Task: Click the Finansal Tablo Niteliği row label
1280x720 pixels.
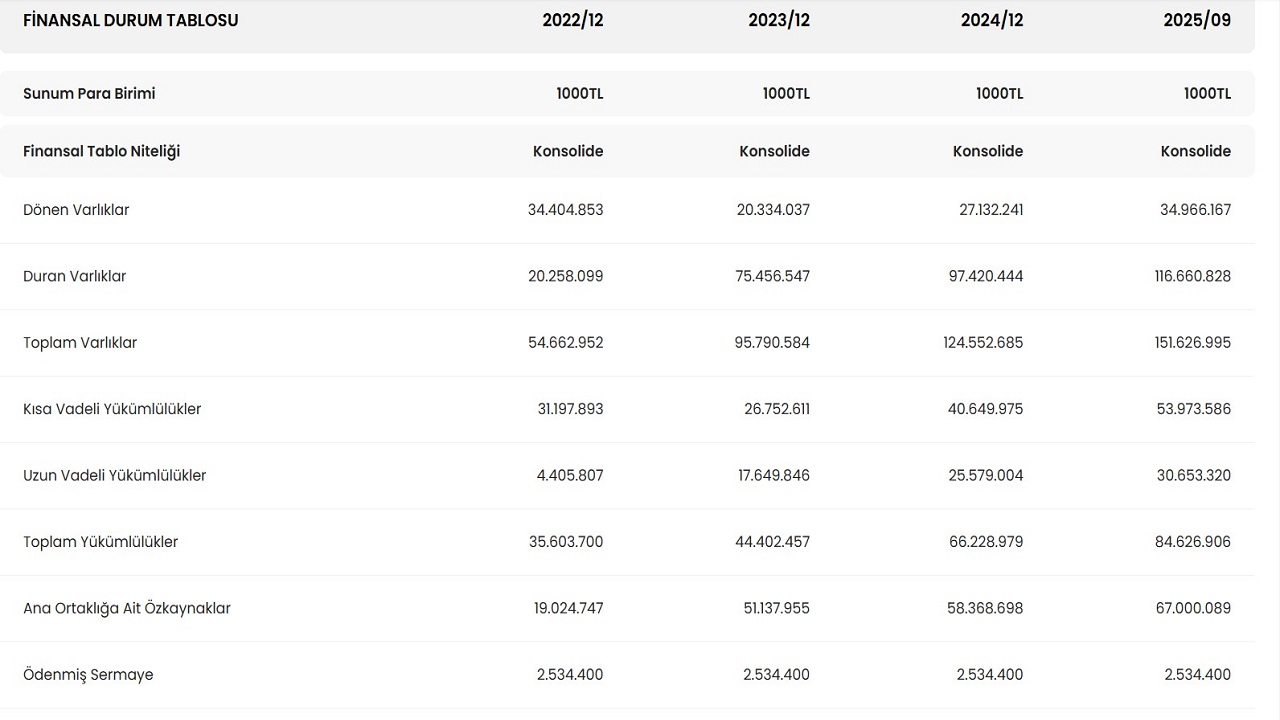Action: [x=102, y=151]
